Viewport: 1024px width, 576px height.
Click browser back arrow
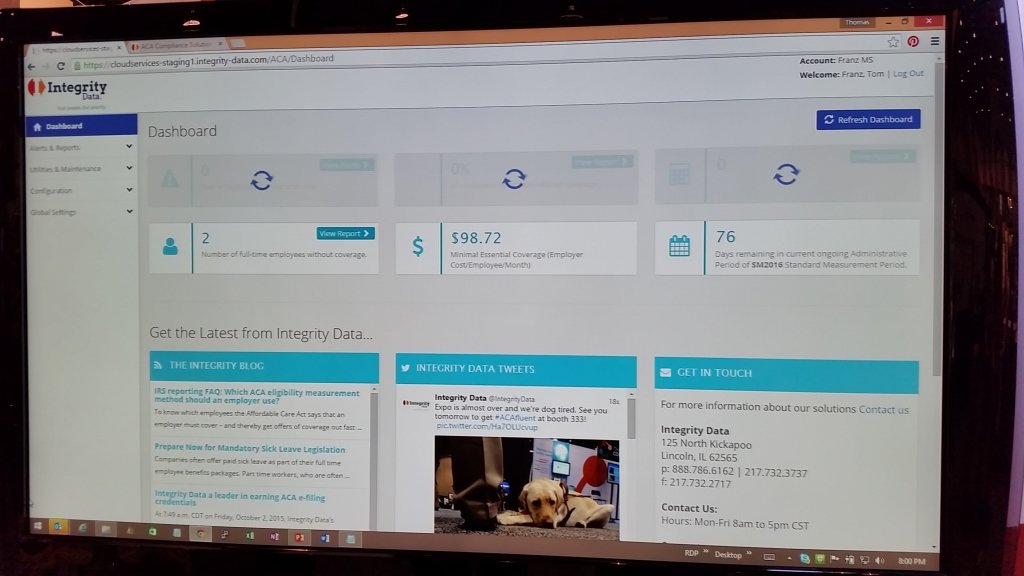(x=31, y=67)
